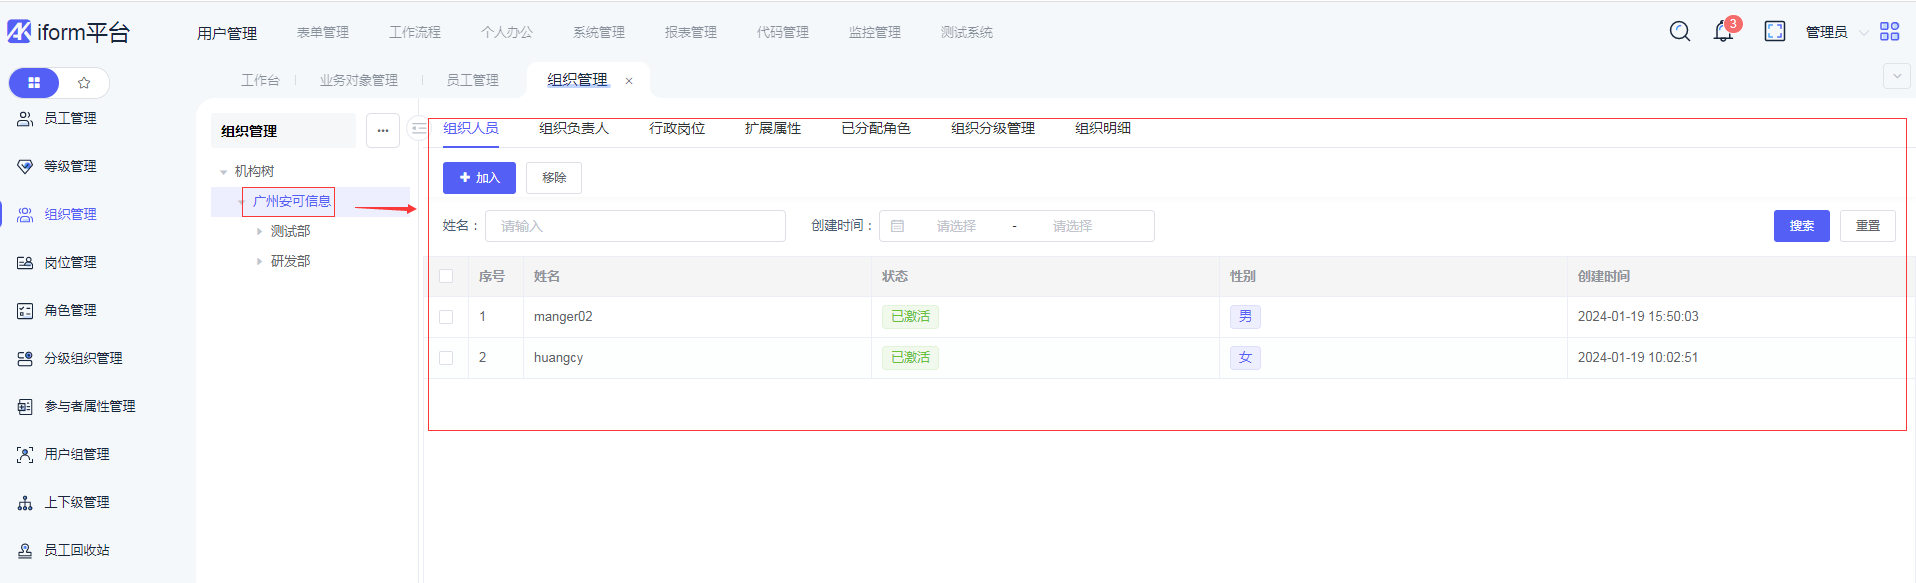Switch to favorites star view
Viewport: 1916px width, 583px height.
tap(84, 83)
